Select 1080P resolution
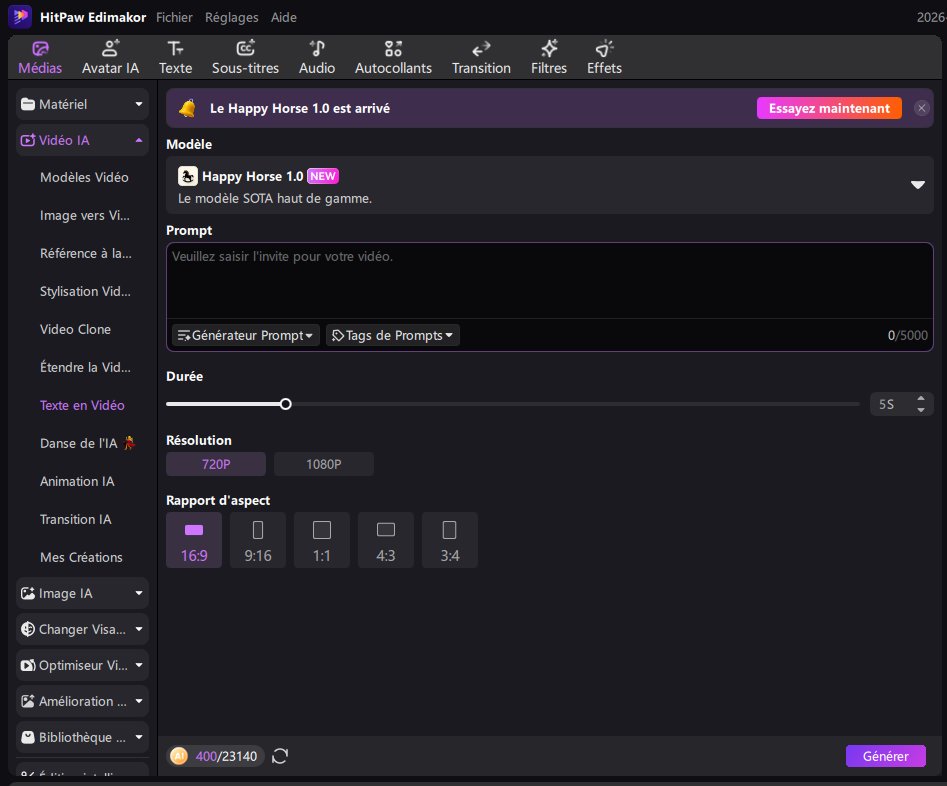The image size is (947, 786). [324, 464]
